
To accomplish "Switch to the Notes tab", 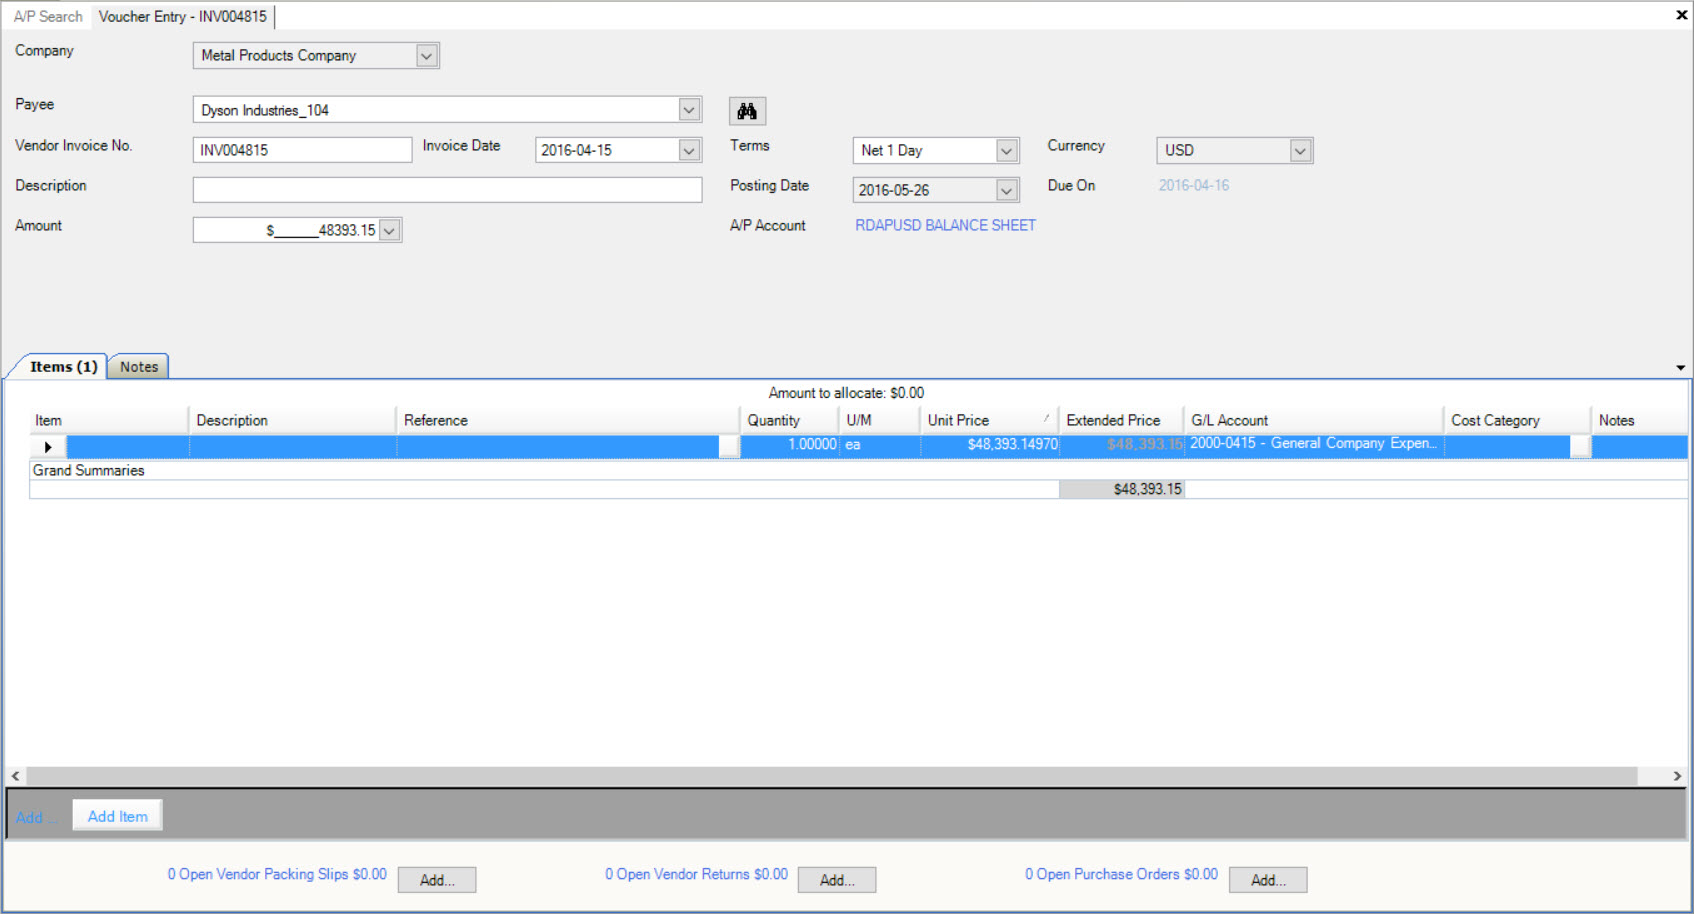I will (139, 367).
